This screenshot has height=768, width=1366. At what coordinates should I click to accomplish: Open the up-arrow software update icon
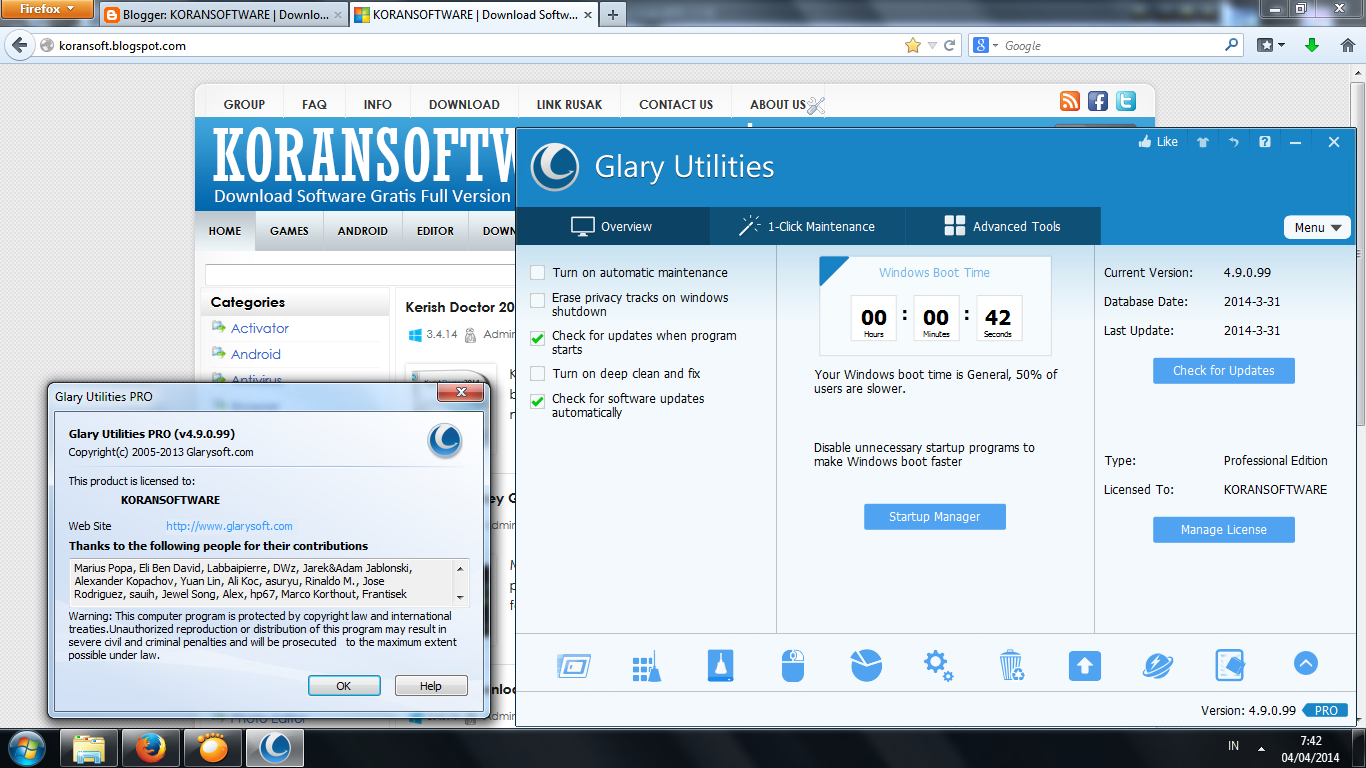(1085, 666)
